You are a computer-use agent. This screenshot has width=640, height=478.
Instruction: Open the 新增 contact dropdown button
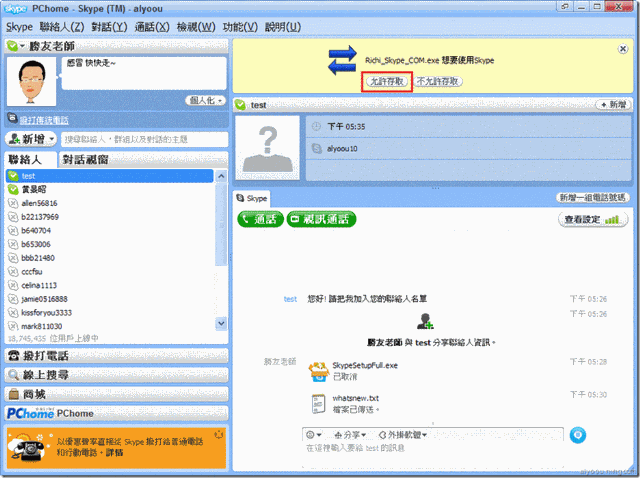[x=31, y=139]
